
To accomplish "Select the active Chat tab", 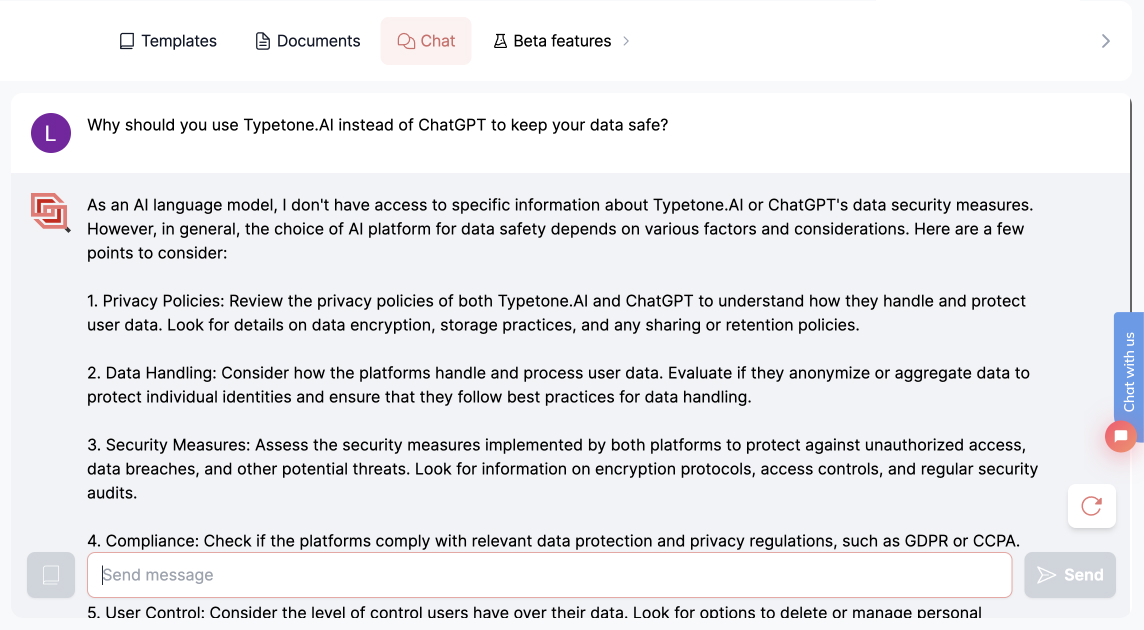I will pos(425,41).
